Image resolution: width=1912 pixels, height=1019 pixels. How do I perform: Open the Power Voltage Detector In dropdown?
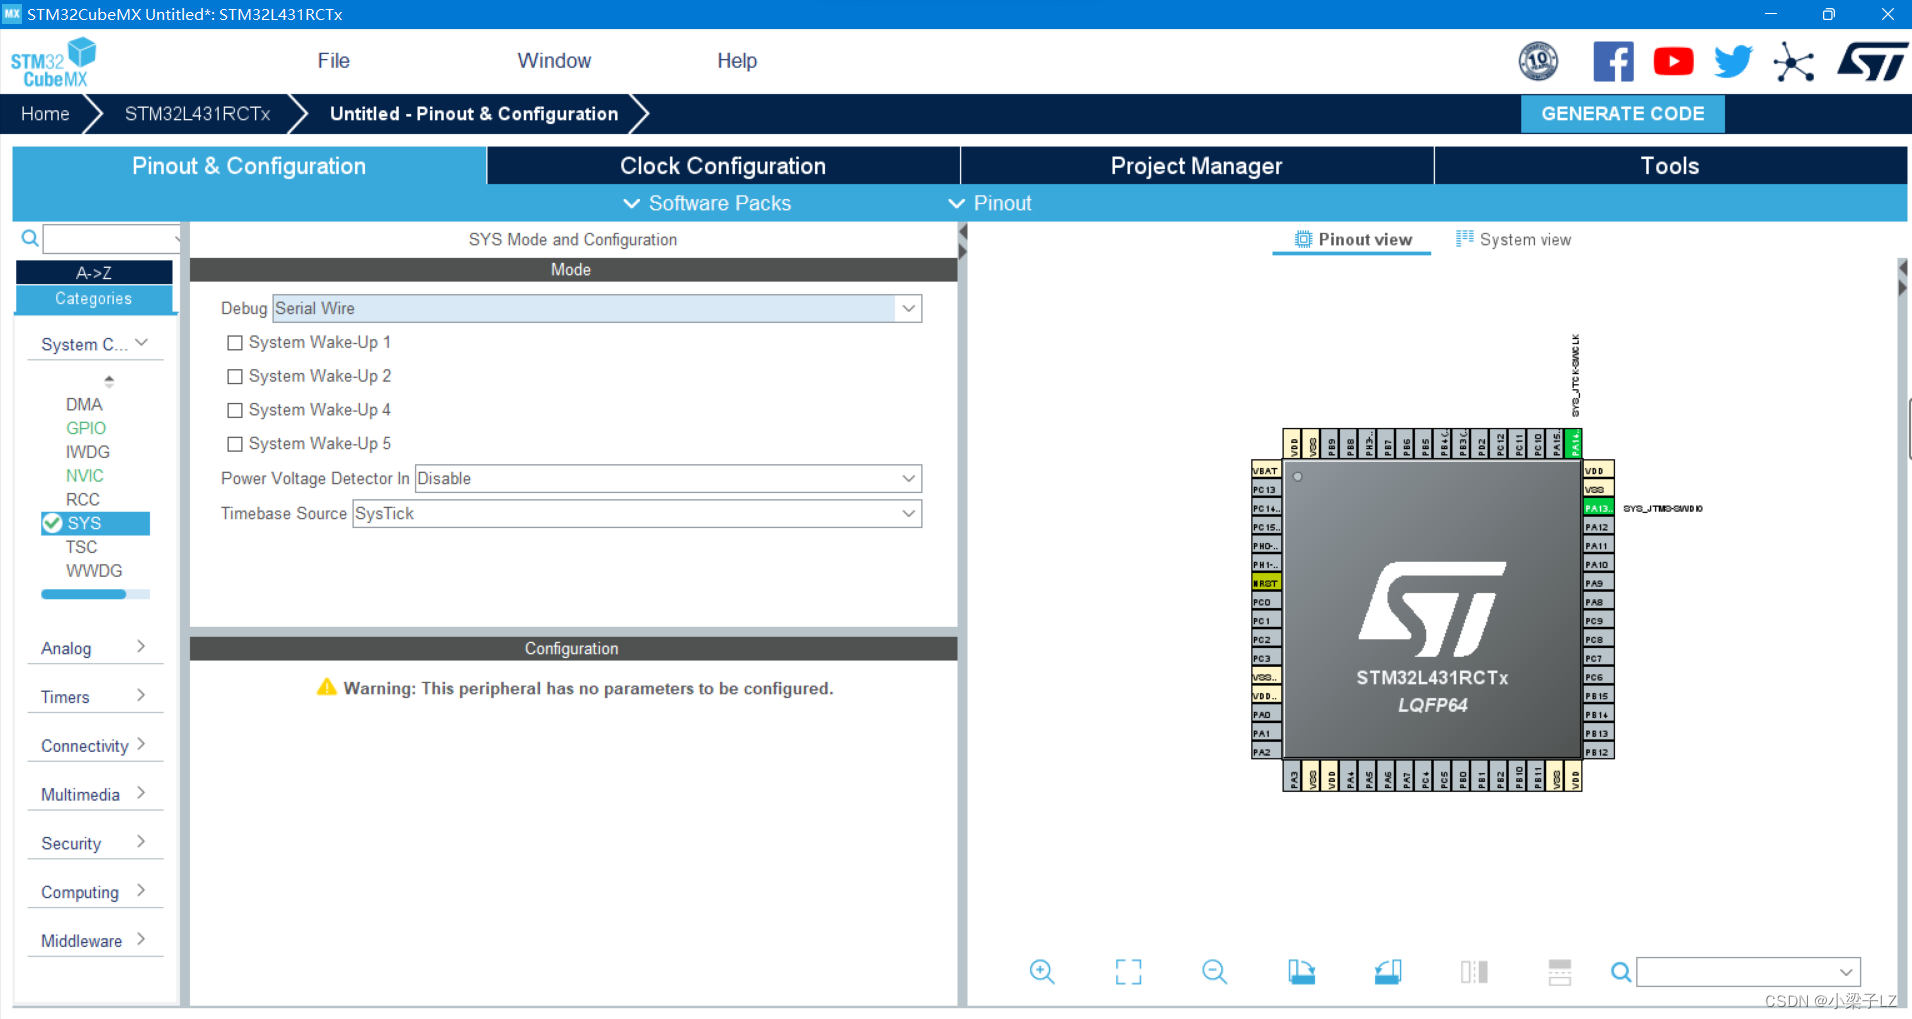[907, 478]
